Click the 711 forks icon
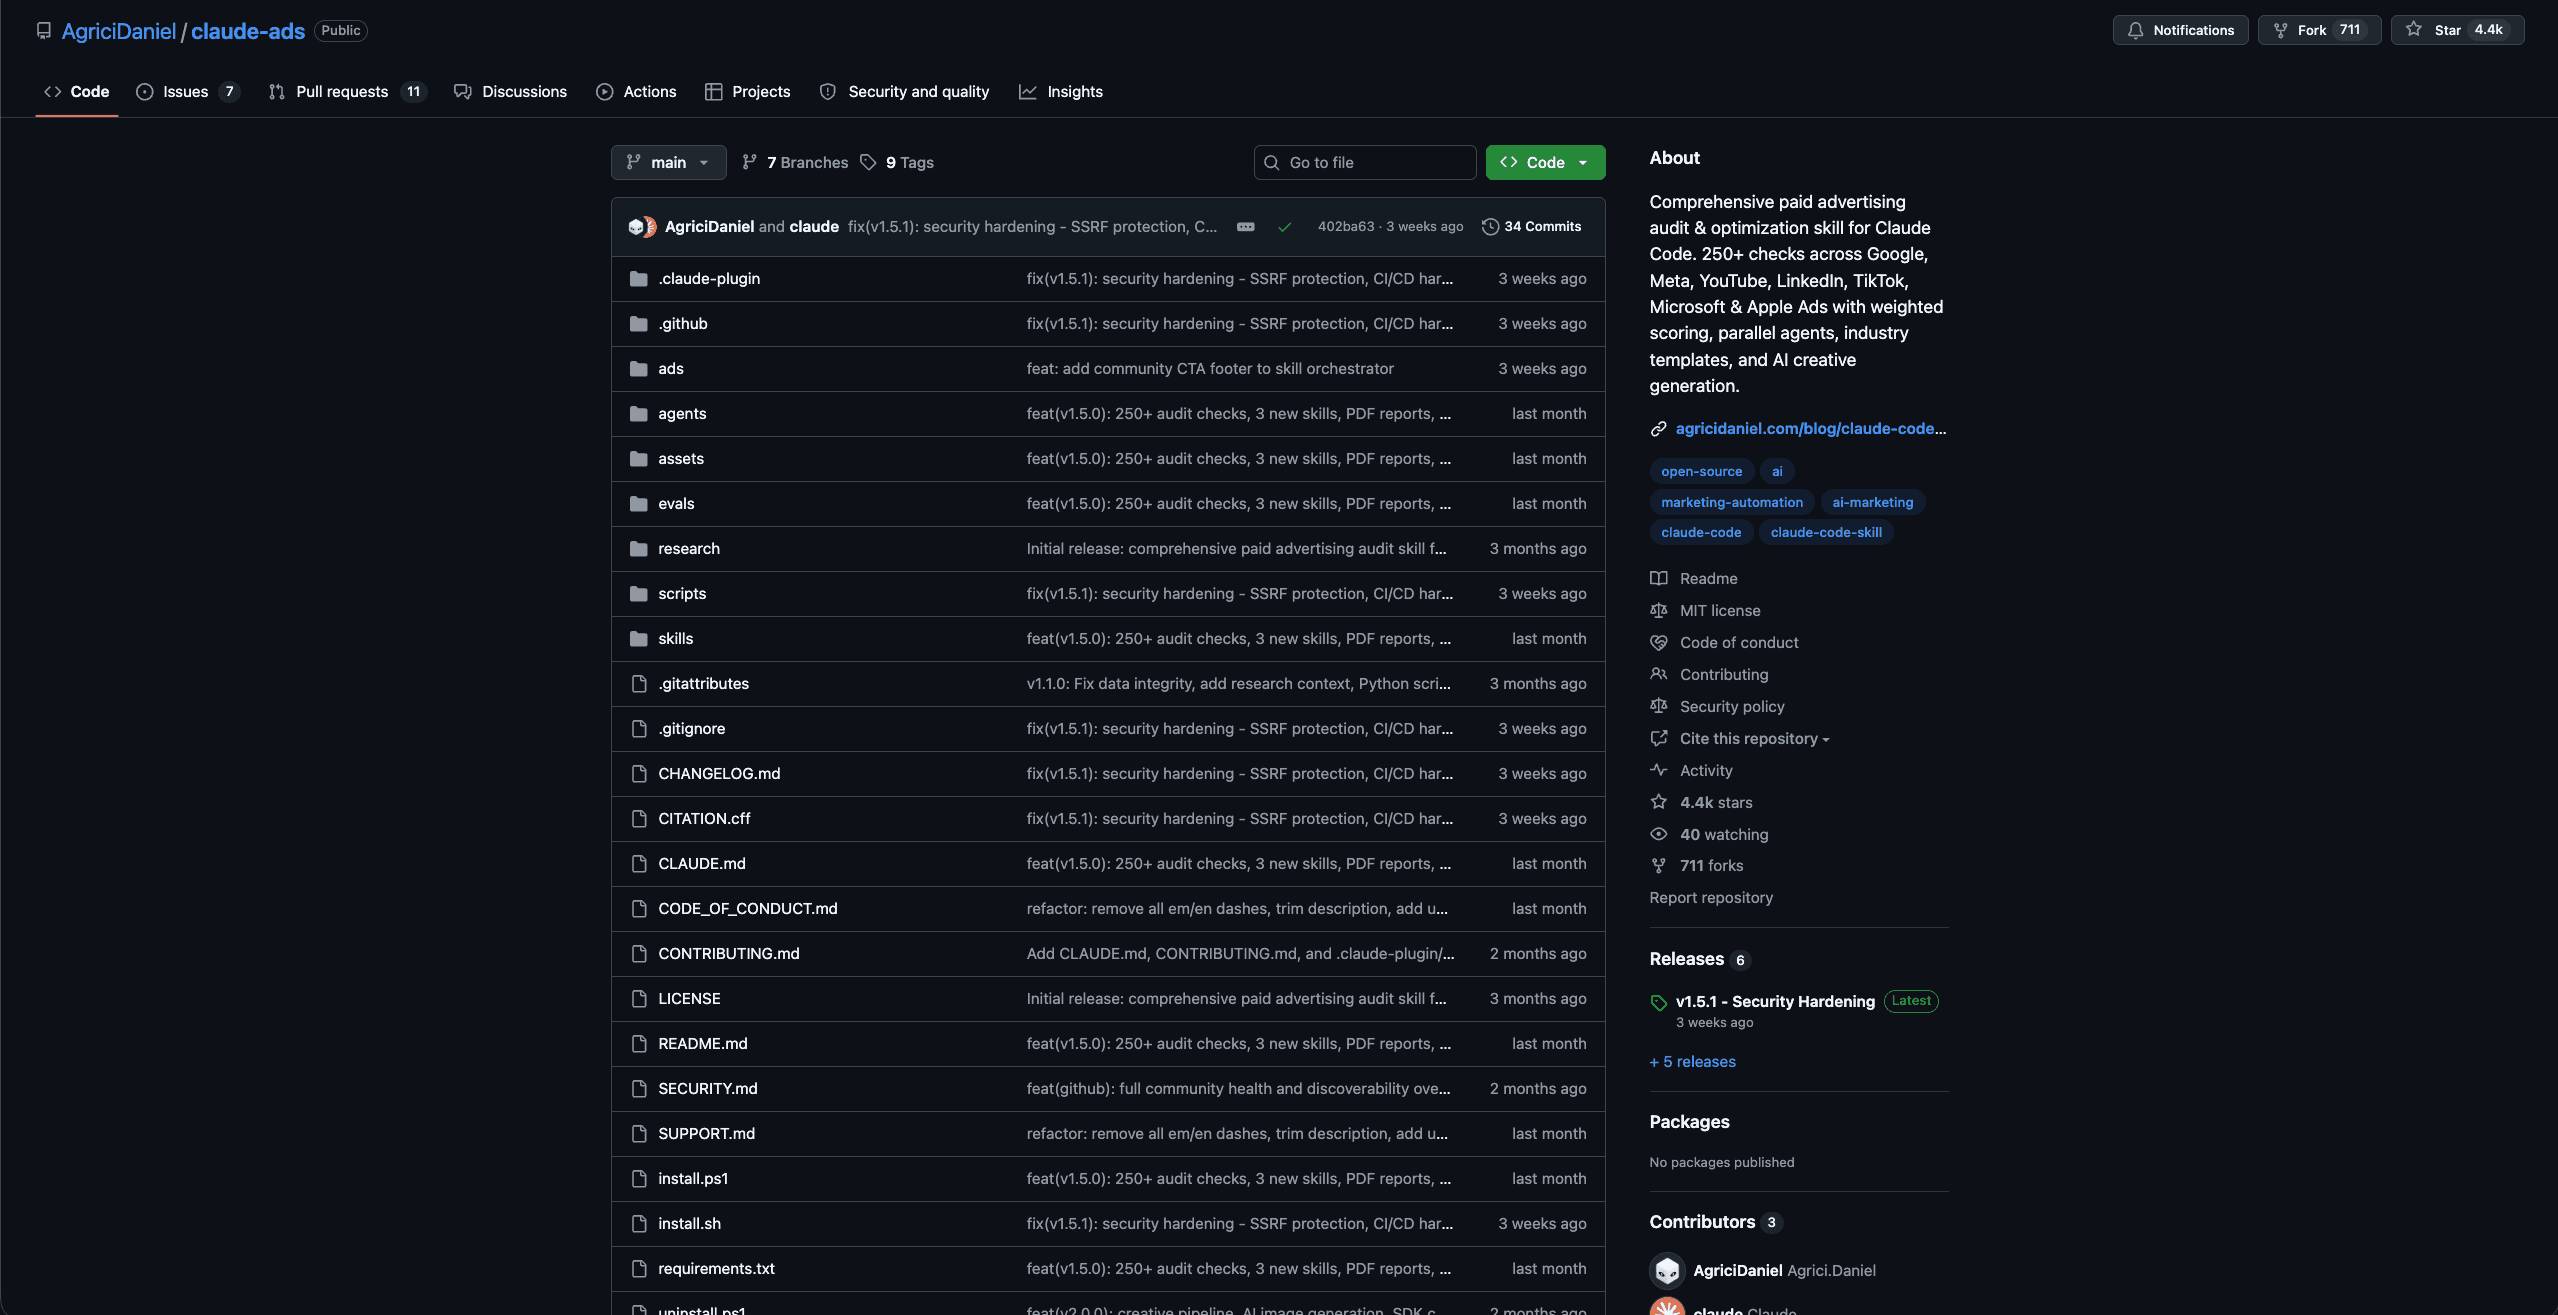 point(1658,866)
